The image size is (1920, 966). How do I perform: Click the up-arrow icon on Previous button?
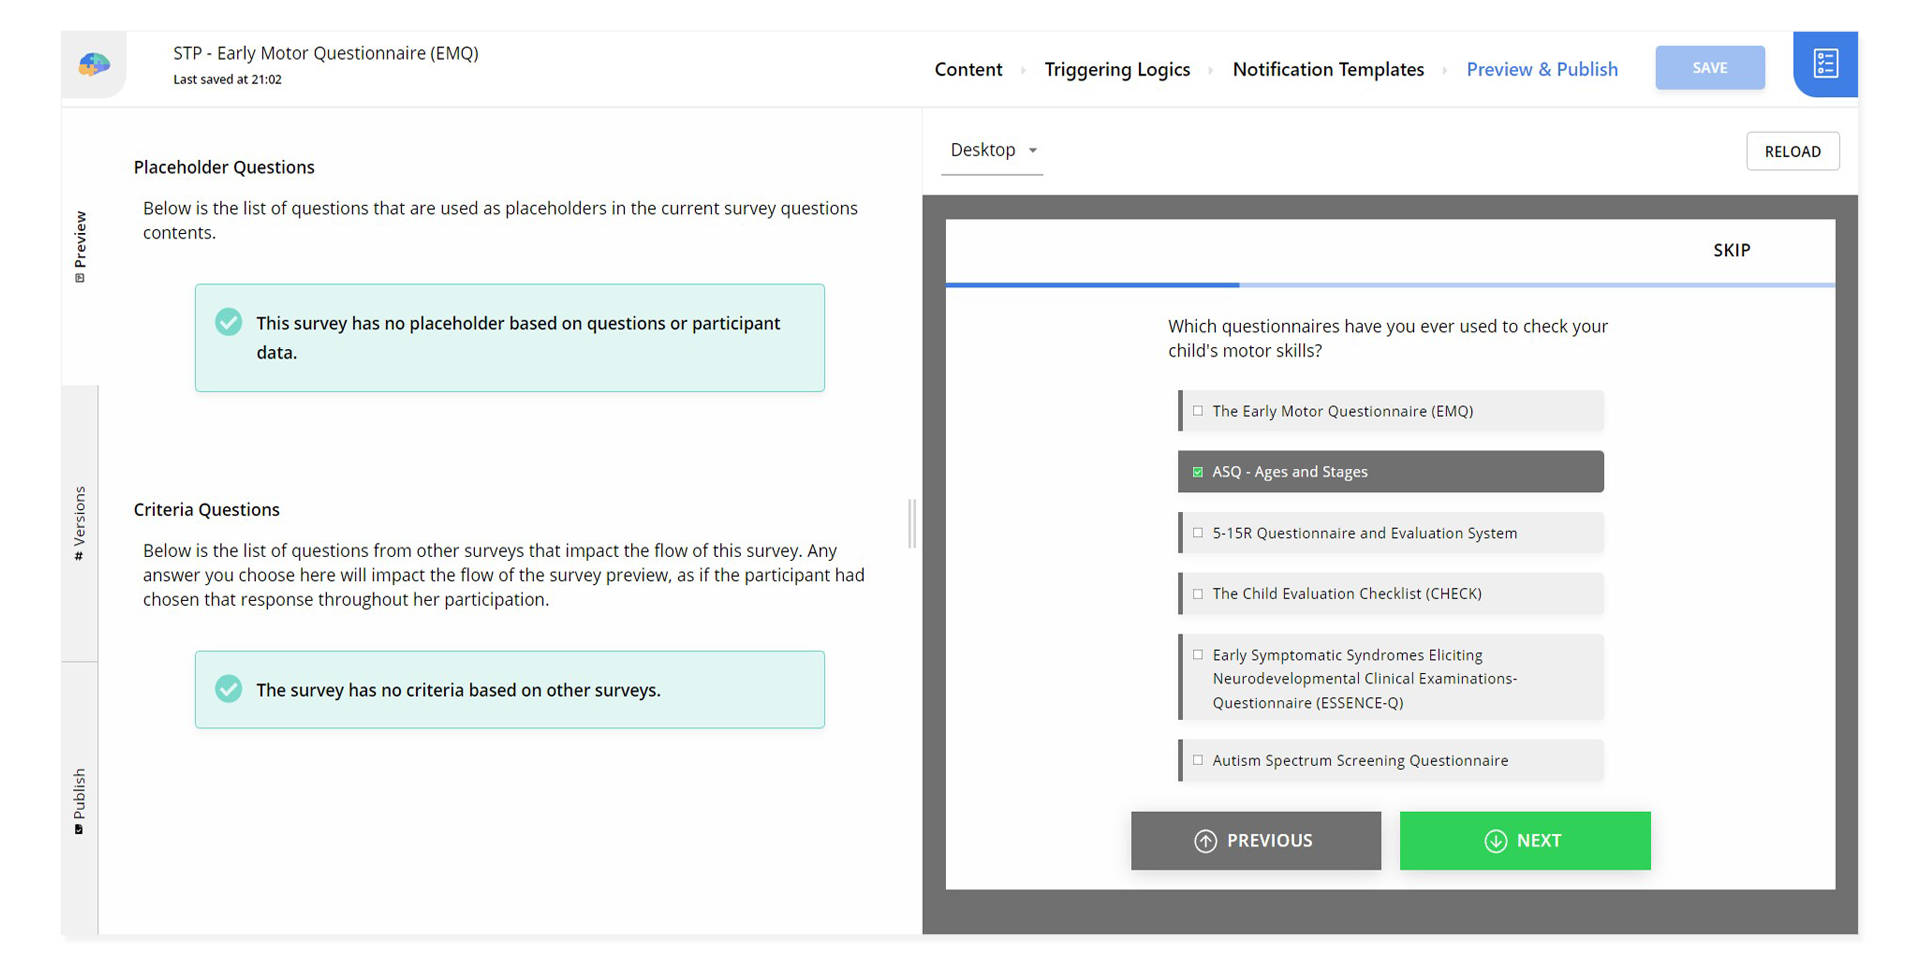1206,841
